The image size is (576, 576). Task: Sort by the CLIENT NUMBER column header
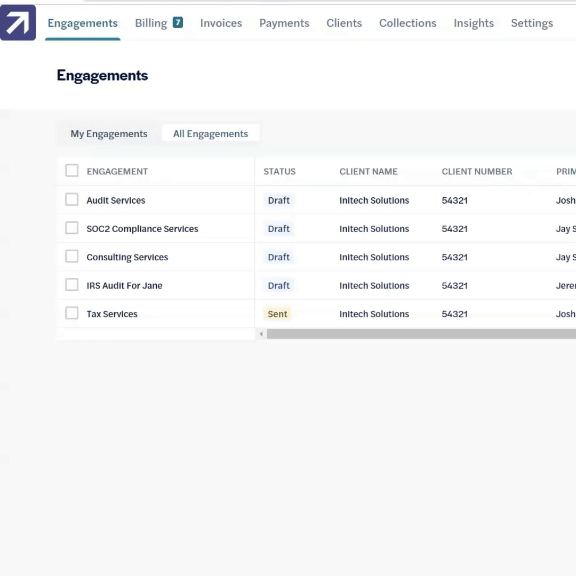[x=477, y=172]
